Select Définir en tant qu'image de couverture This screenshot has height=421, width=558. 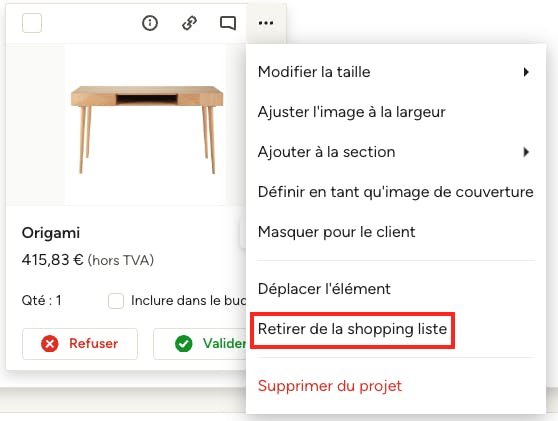pos(396,192)
